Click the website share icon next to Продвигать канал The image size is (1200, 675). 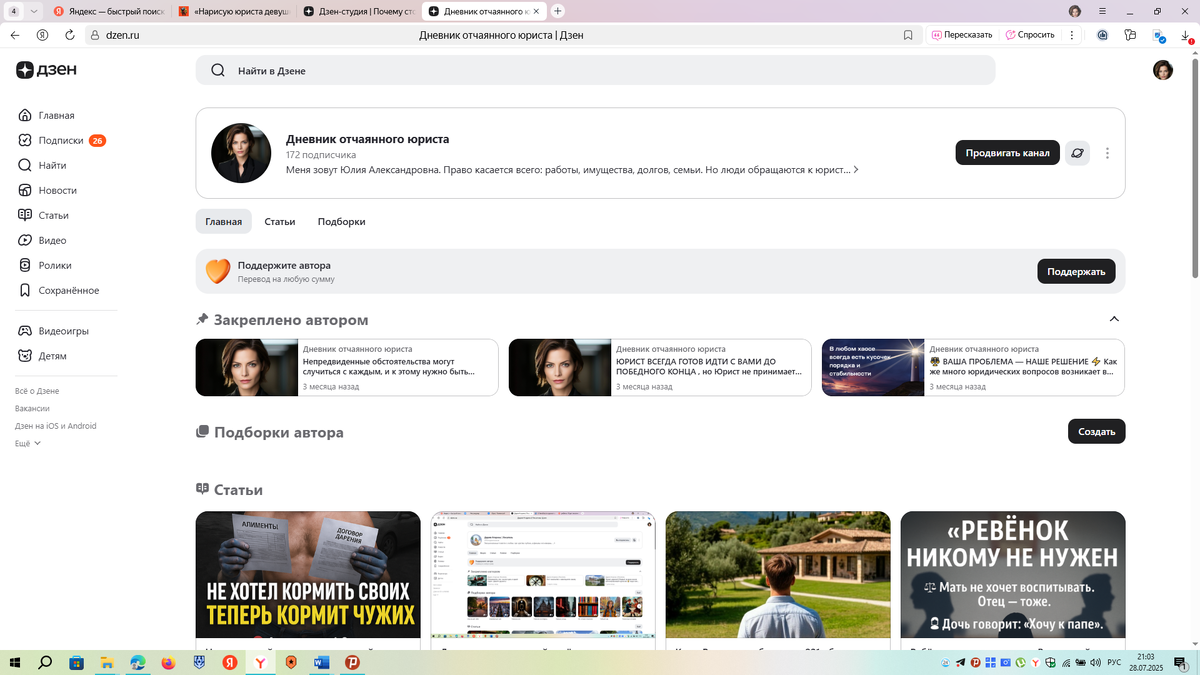(x=1077, y=153)
